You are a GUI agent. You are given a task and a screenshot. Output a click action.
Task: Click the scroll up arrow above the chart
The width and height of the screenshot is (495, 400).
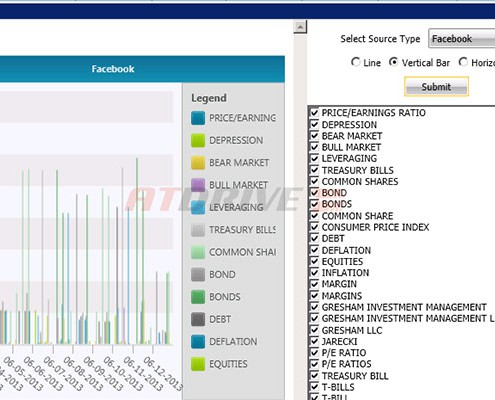[x=300, y=27]
